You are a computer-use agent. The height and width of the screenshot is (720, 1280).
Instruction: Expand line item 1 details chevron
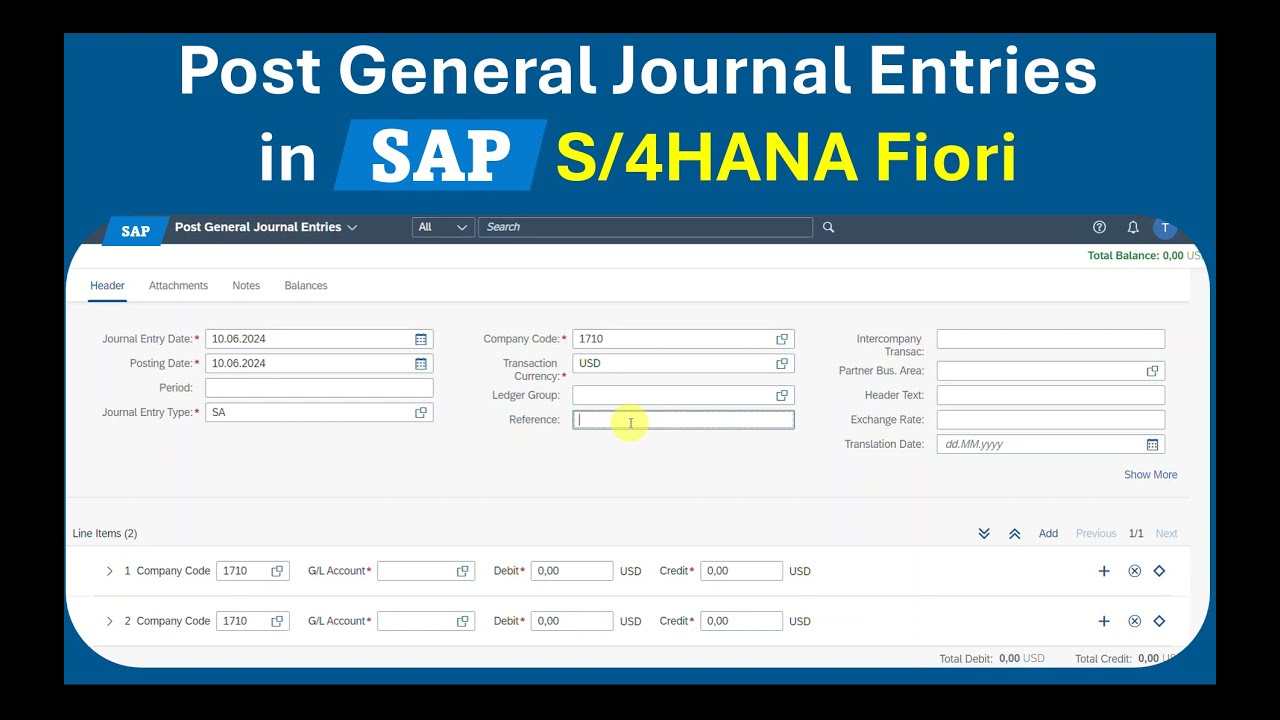pyautogui.click(x=110, y=571)
